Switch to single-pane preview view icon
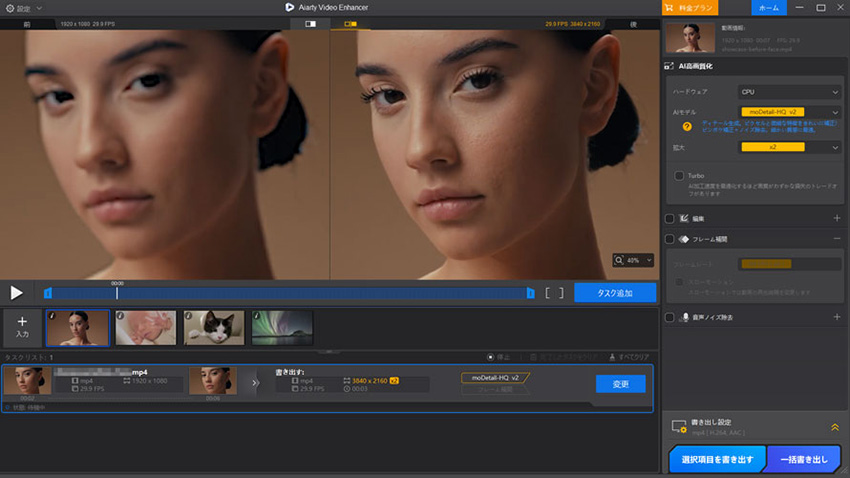 point(310,22)
